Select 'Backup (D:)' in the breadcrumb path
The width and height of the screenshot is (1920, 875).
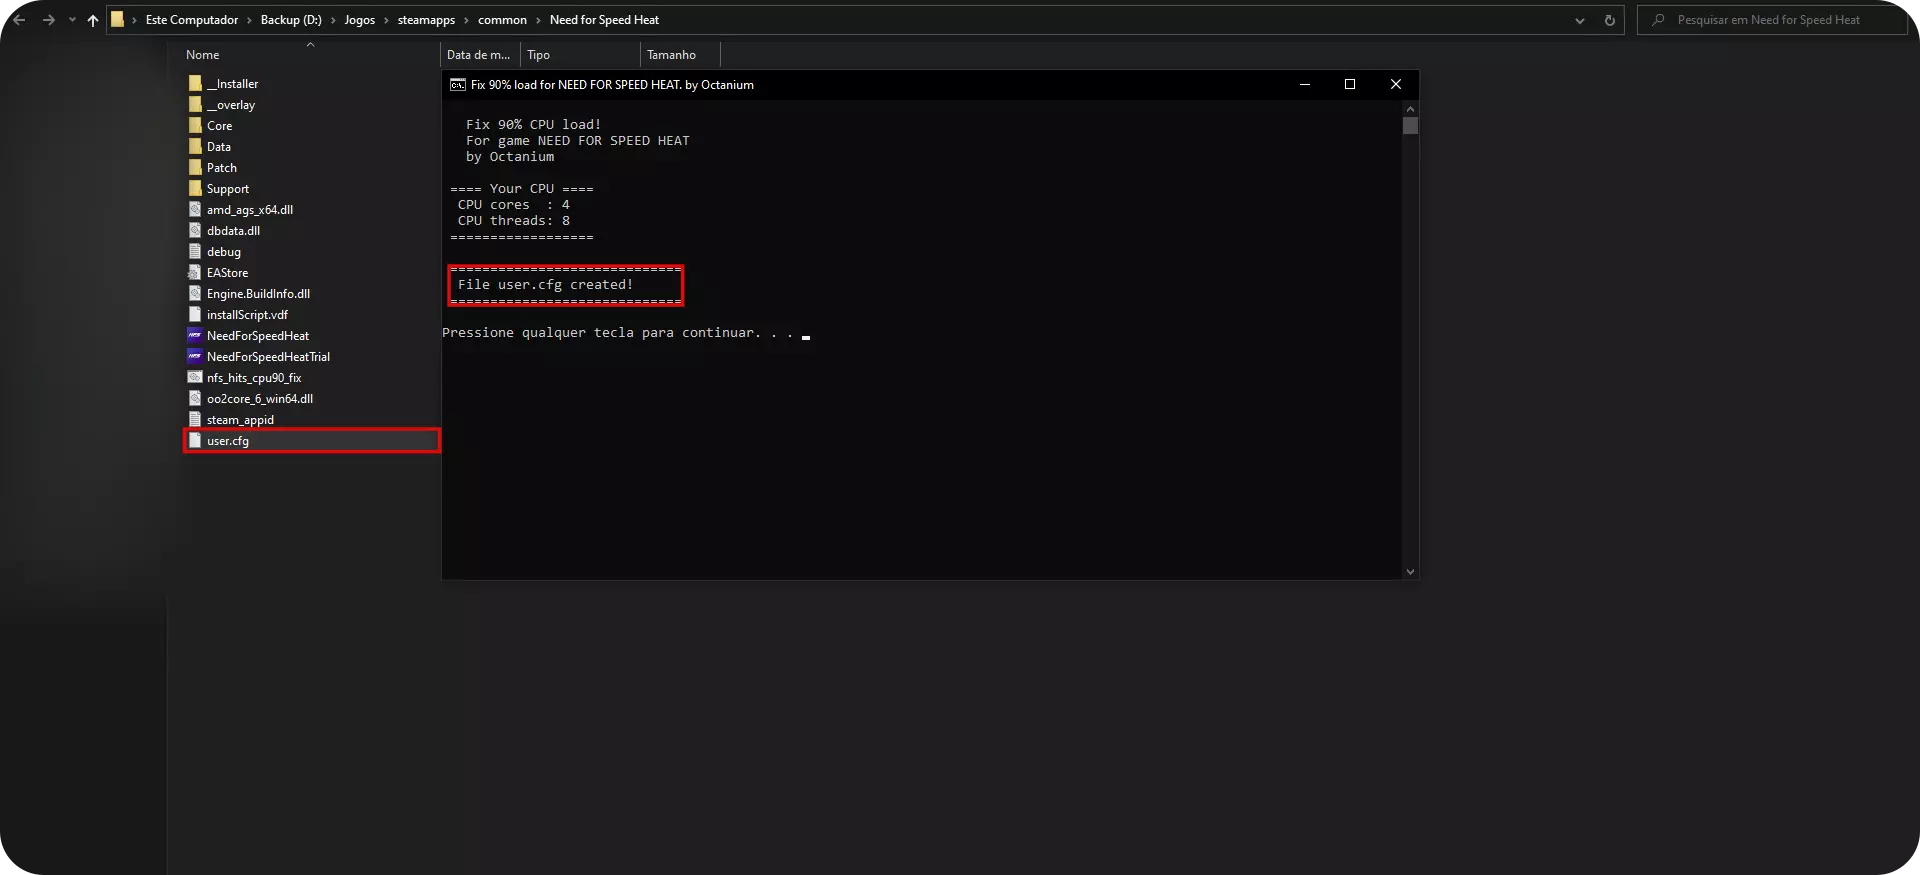[291, 20]
